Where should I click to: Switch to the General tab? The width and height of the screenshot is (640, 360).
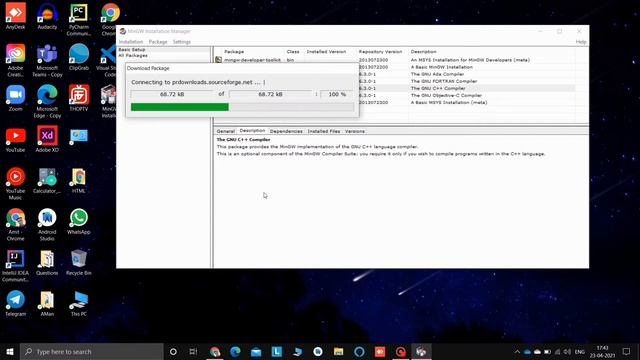coord(226,131)
